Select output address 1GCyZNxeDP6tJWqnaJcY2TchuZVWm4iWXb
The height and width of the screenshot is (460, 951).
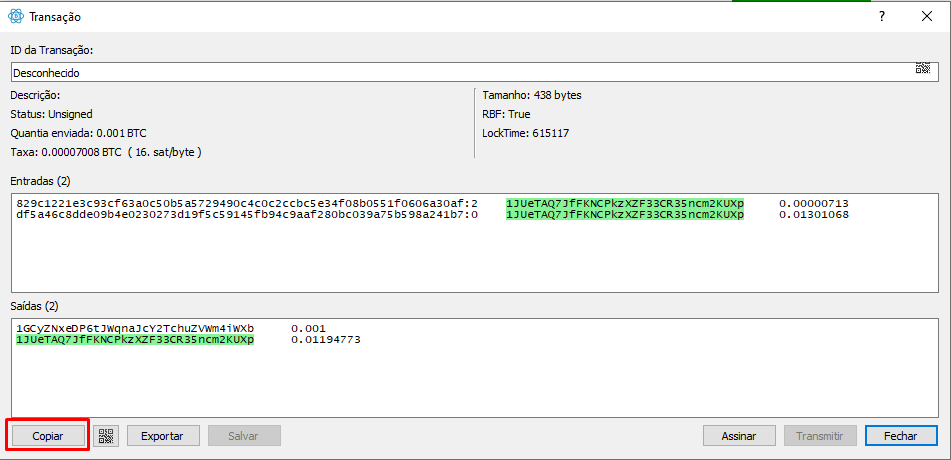pos(135,328)
